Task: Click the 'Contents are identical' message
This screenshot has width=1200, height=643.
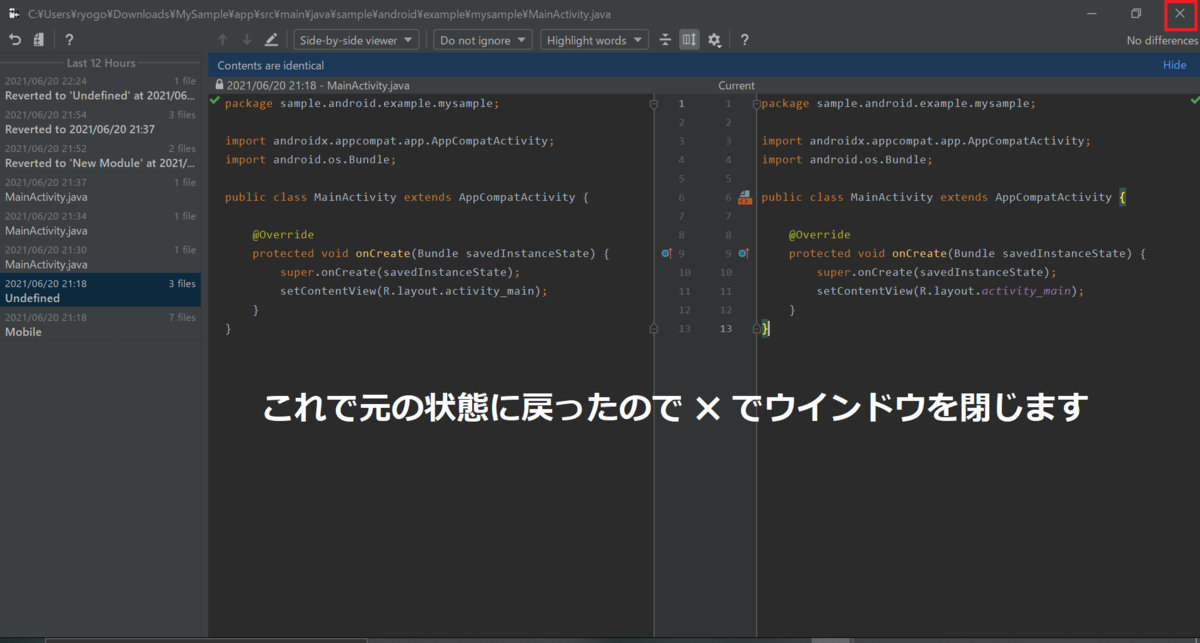Action: [x=271, y=65]
